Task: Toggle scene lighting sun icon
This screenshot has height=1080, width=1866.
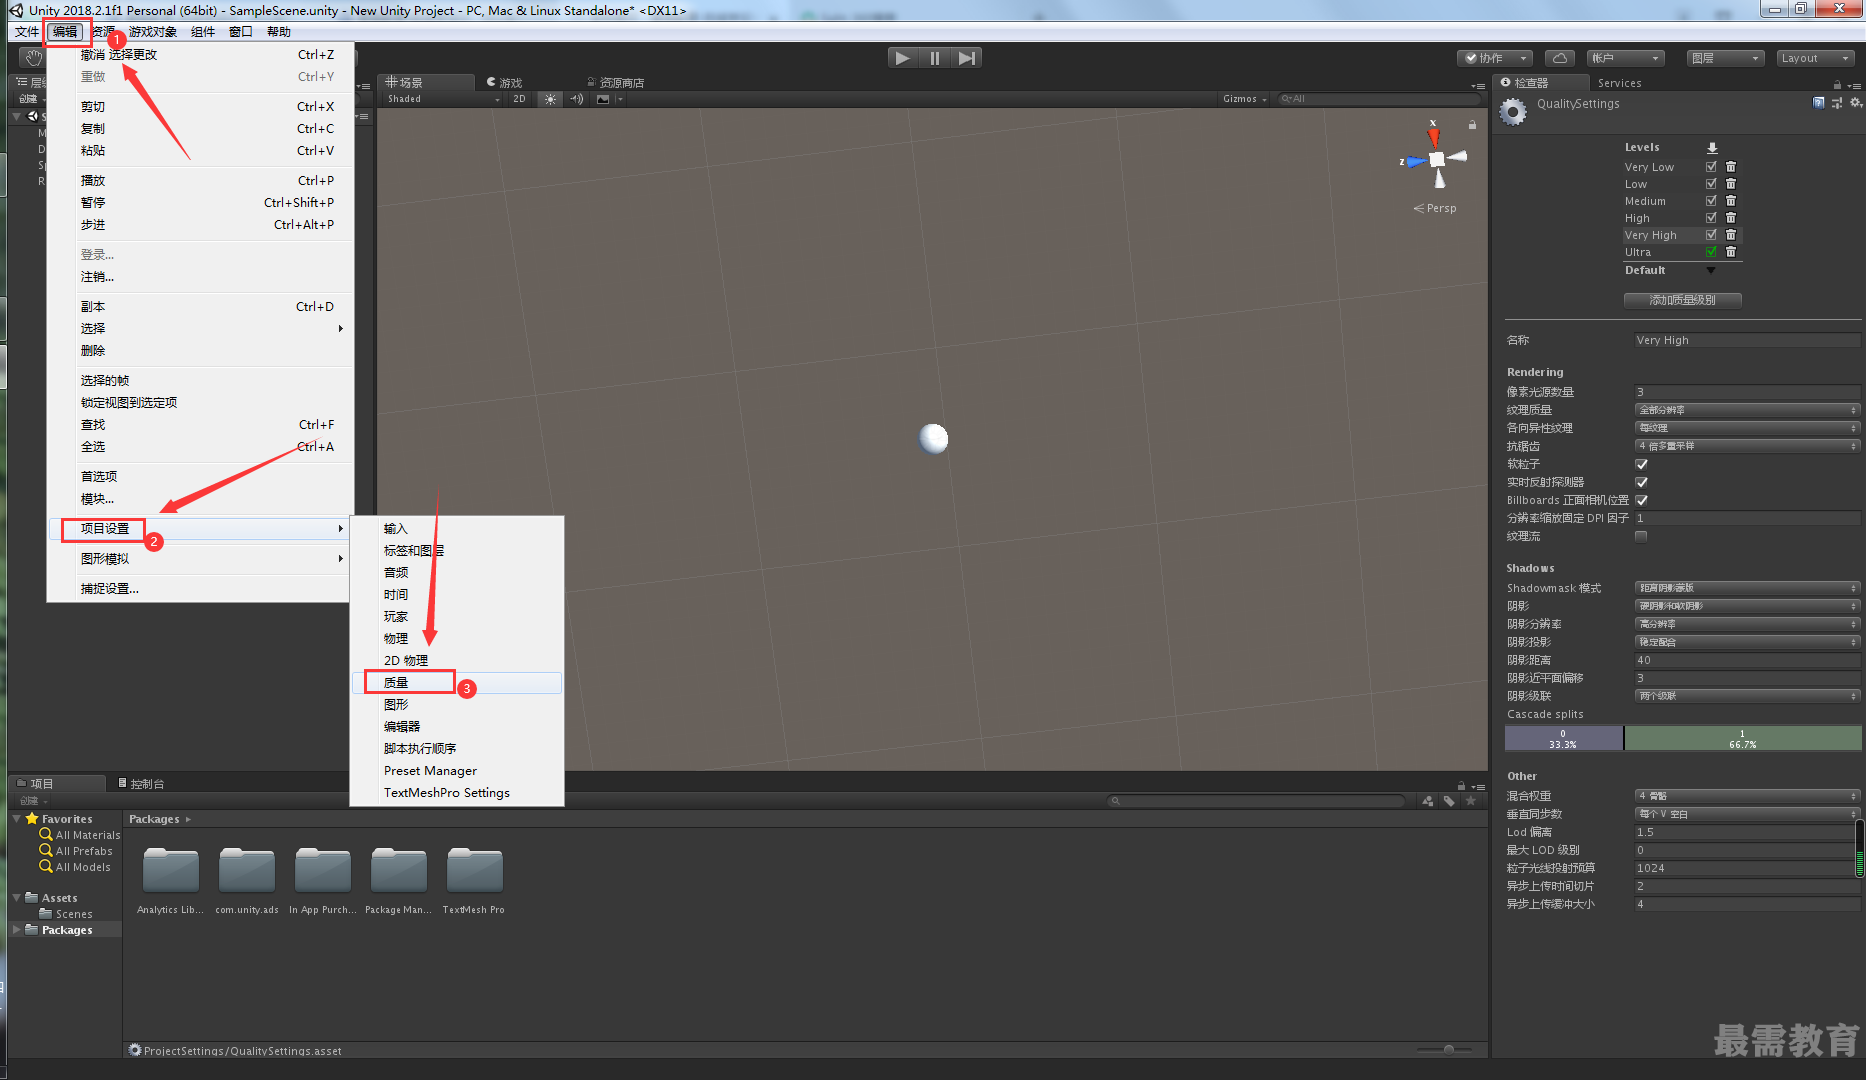Action: pos(550,99)
